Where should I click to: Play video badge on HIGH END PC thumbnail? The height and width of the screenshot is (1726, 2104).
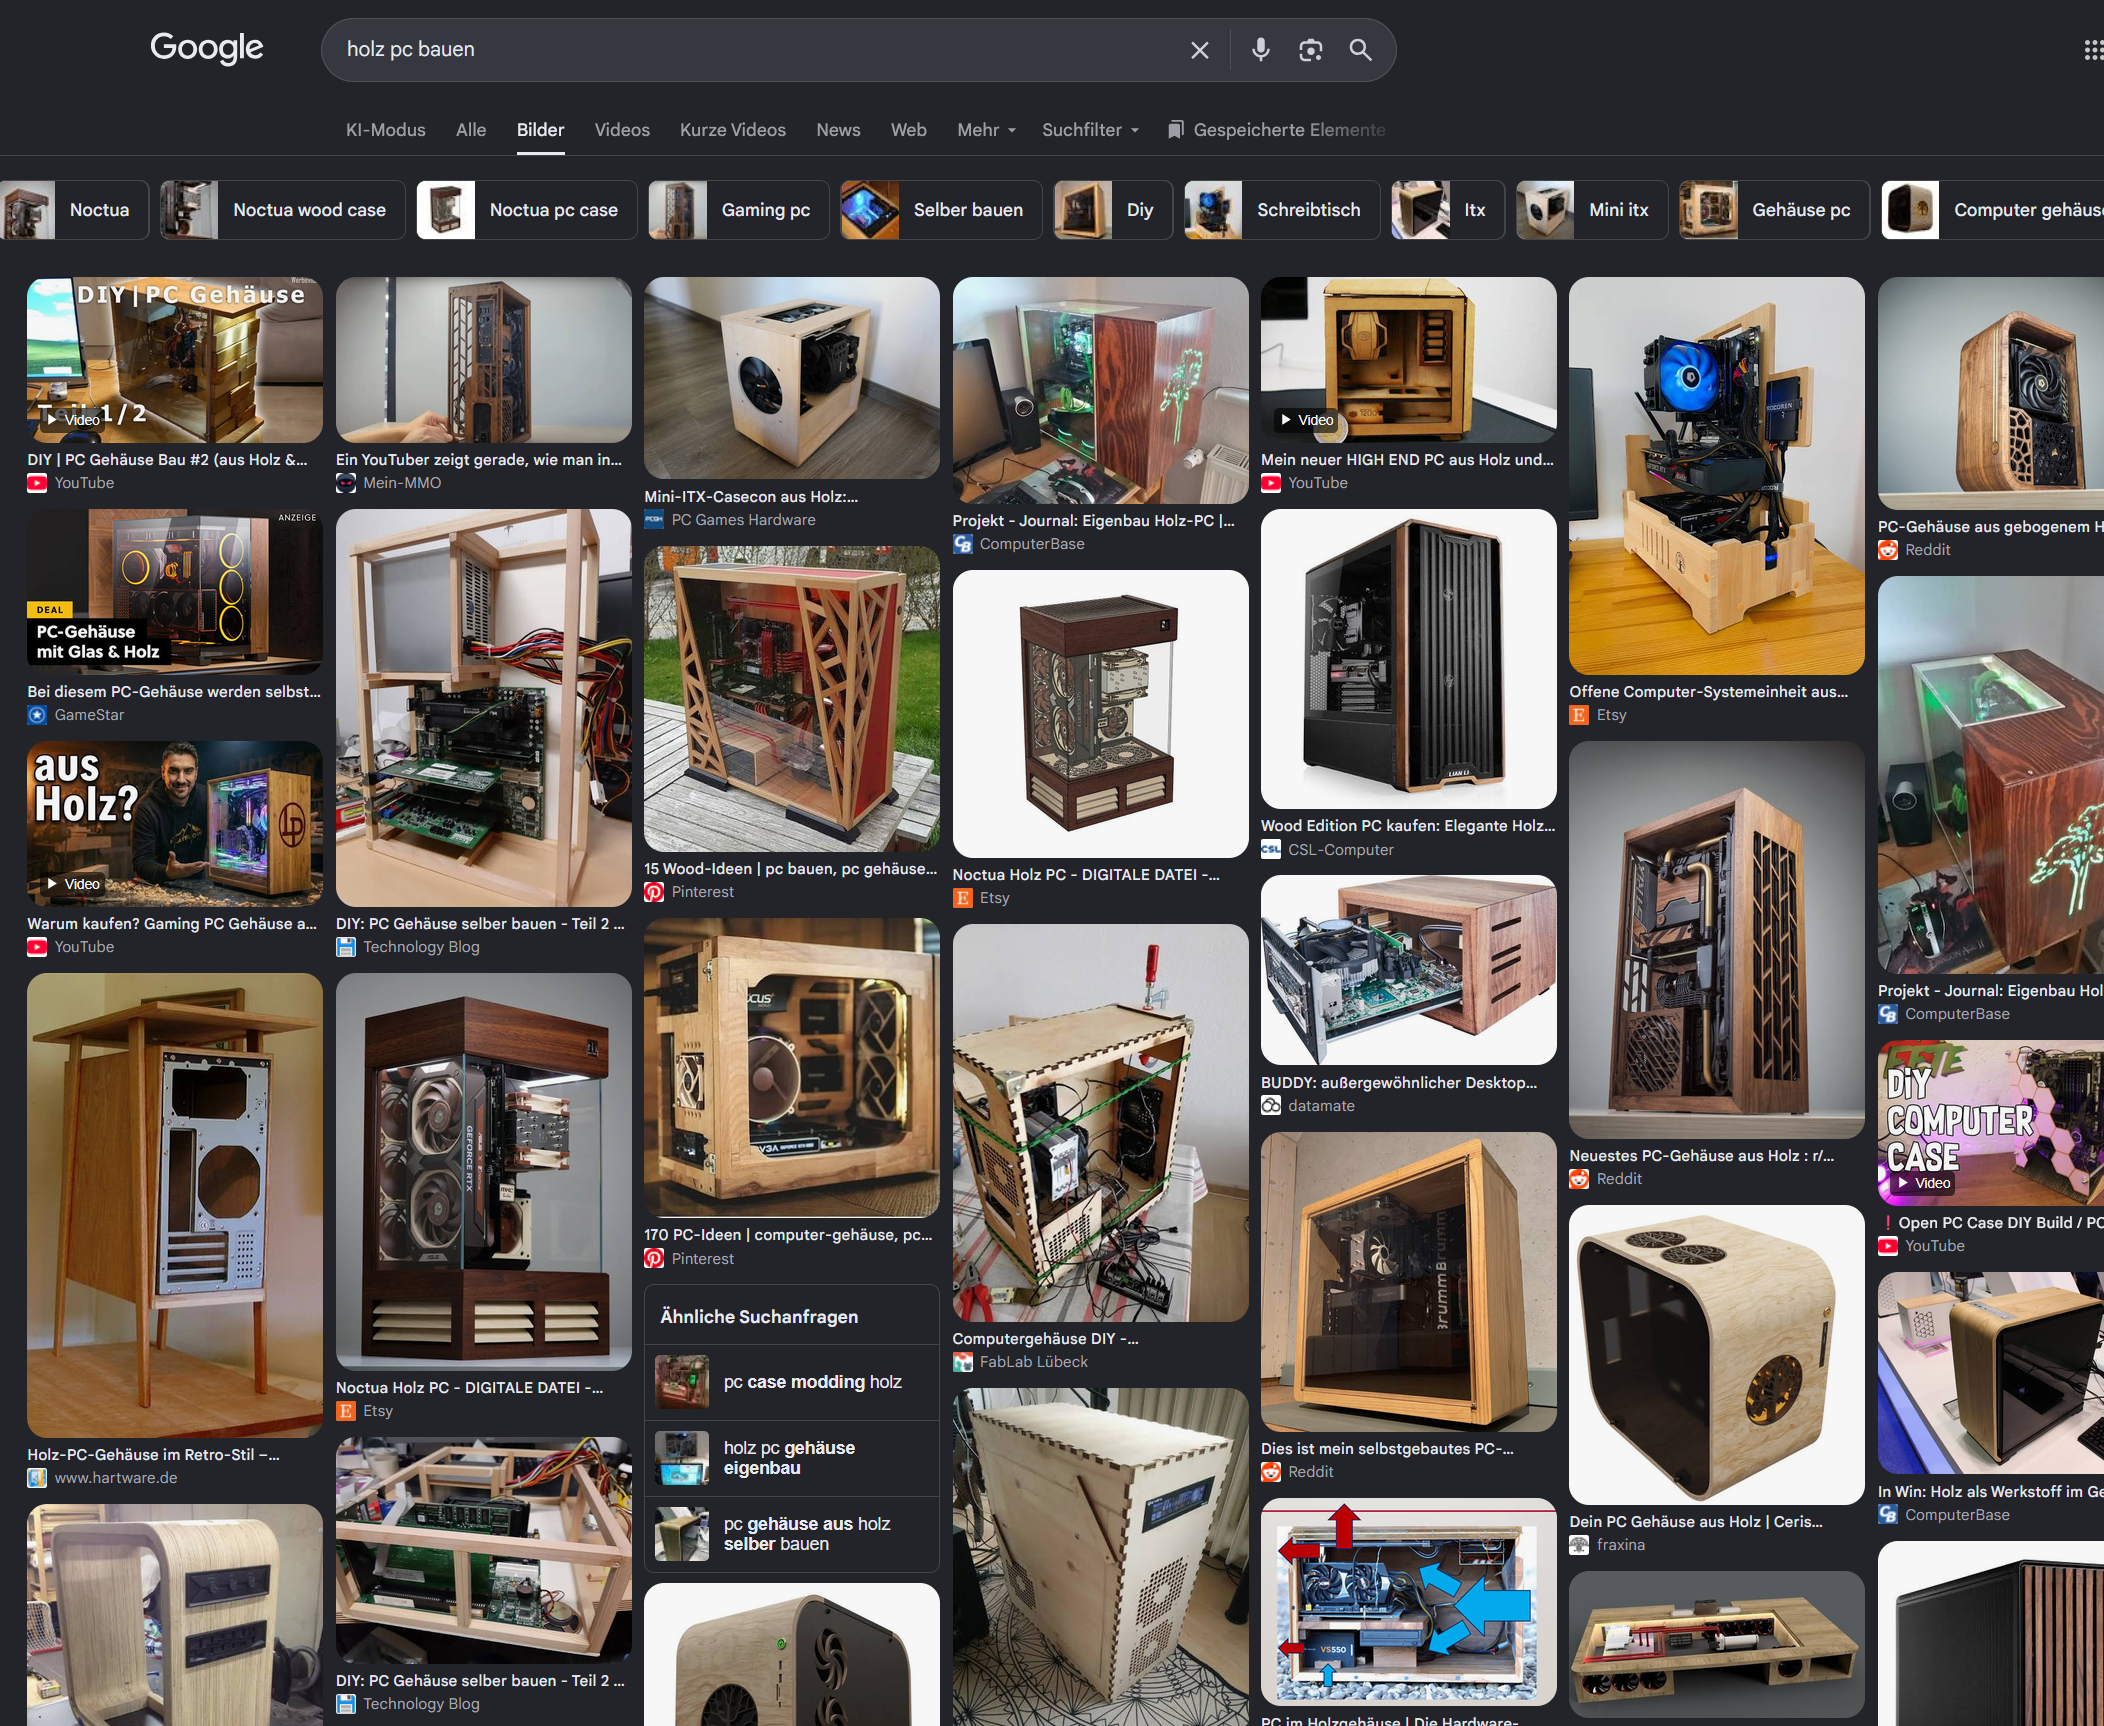(x=1307, y=420)
